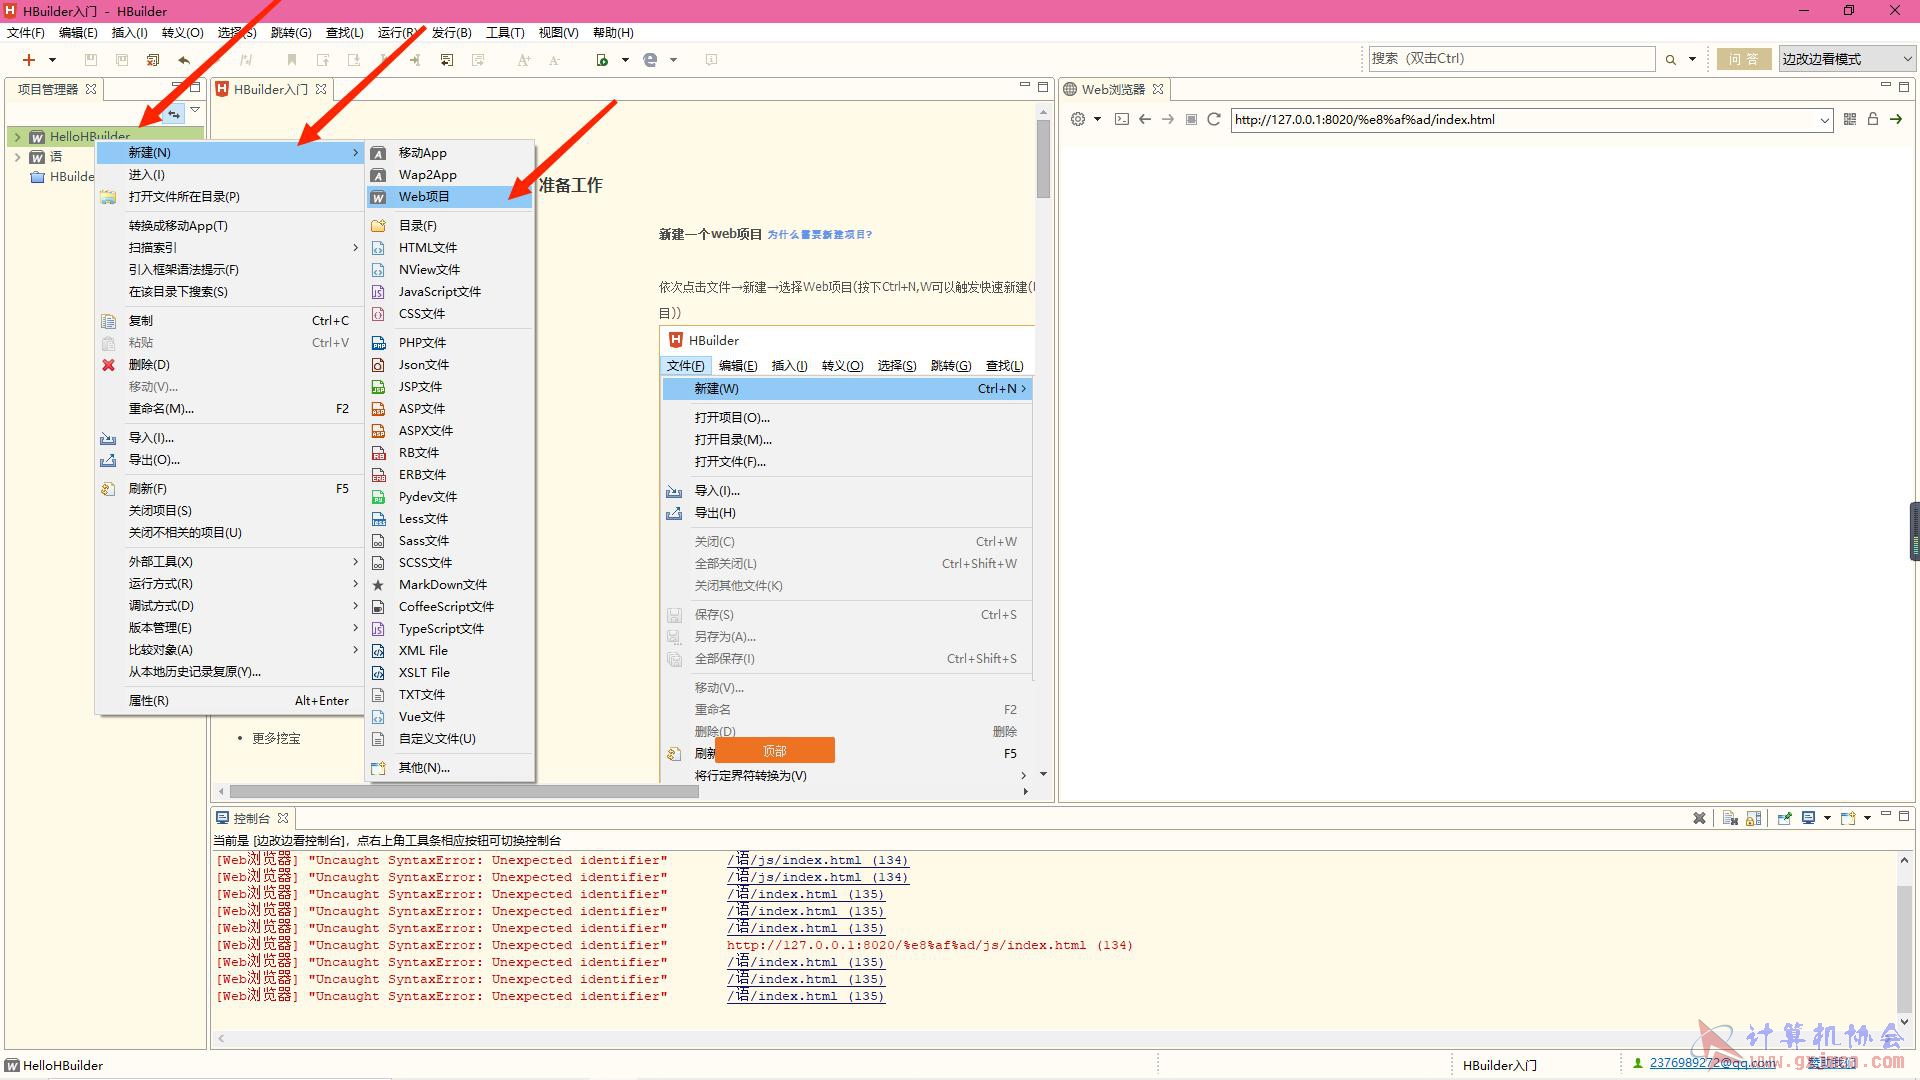Open Web browser settings gear icon
This screenshot has width=1920, height=1080.
coord(1077,119)
